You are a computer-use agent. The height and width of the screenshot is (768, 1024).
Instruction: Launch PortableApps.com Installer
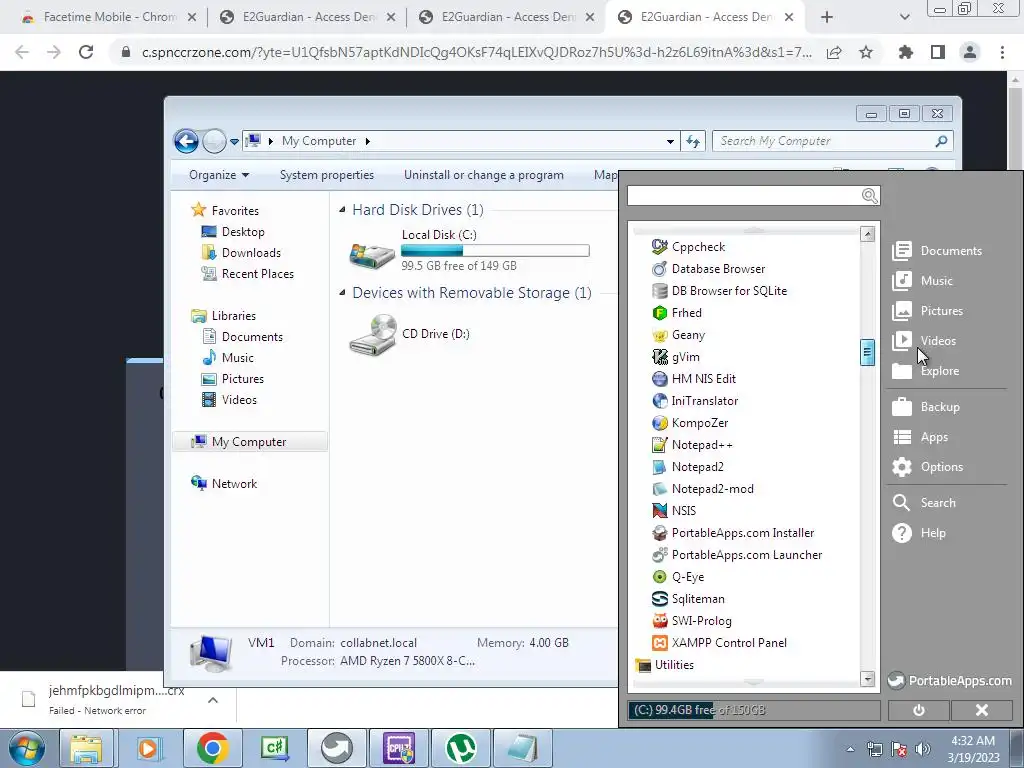click(x=733, y=533)
